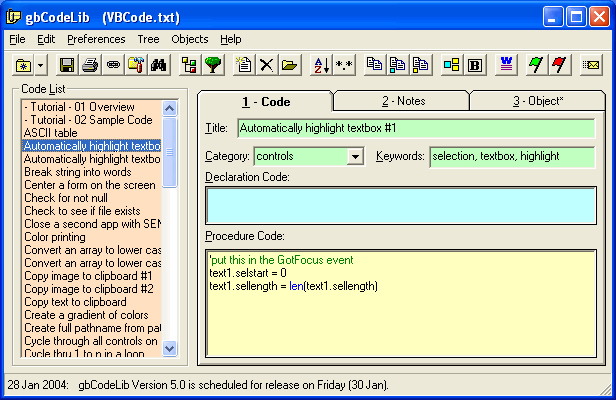Click the open folder toolbar icon
This screenshot has height=400, width=616.
pyautogui.click(x=290, y=65)
